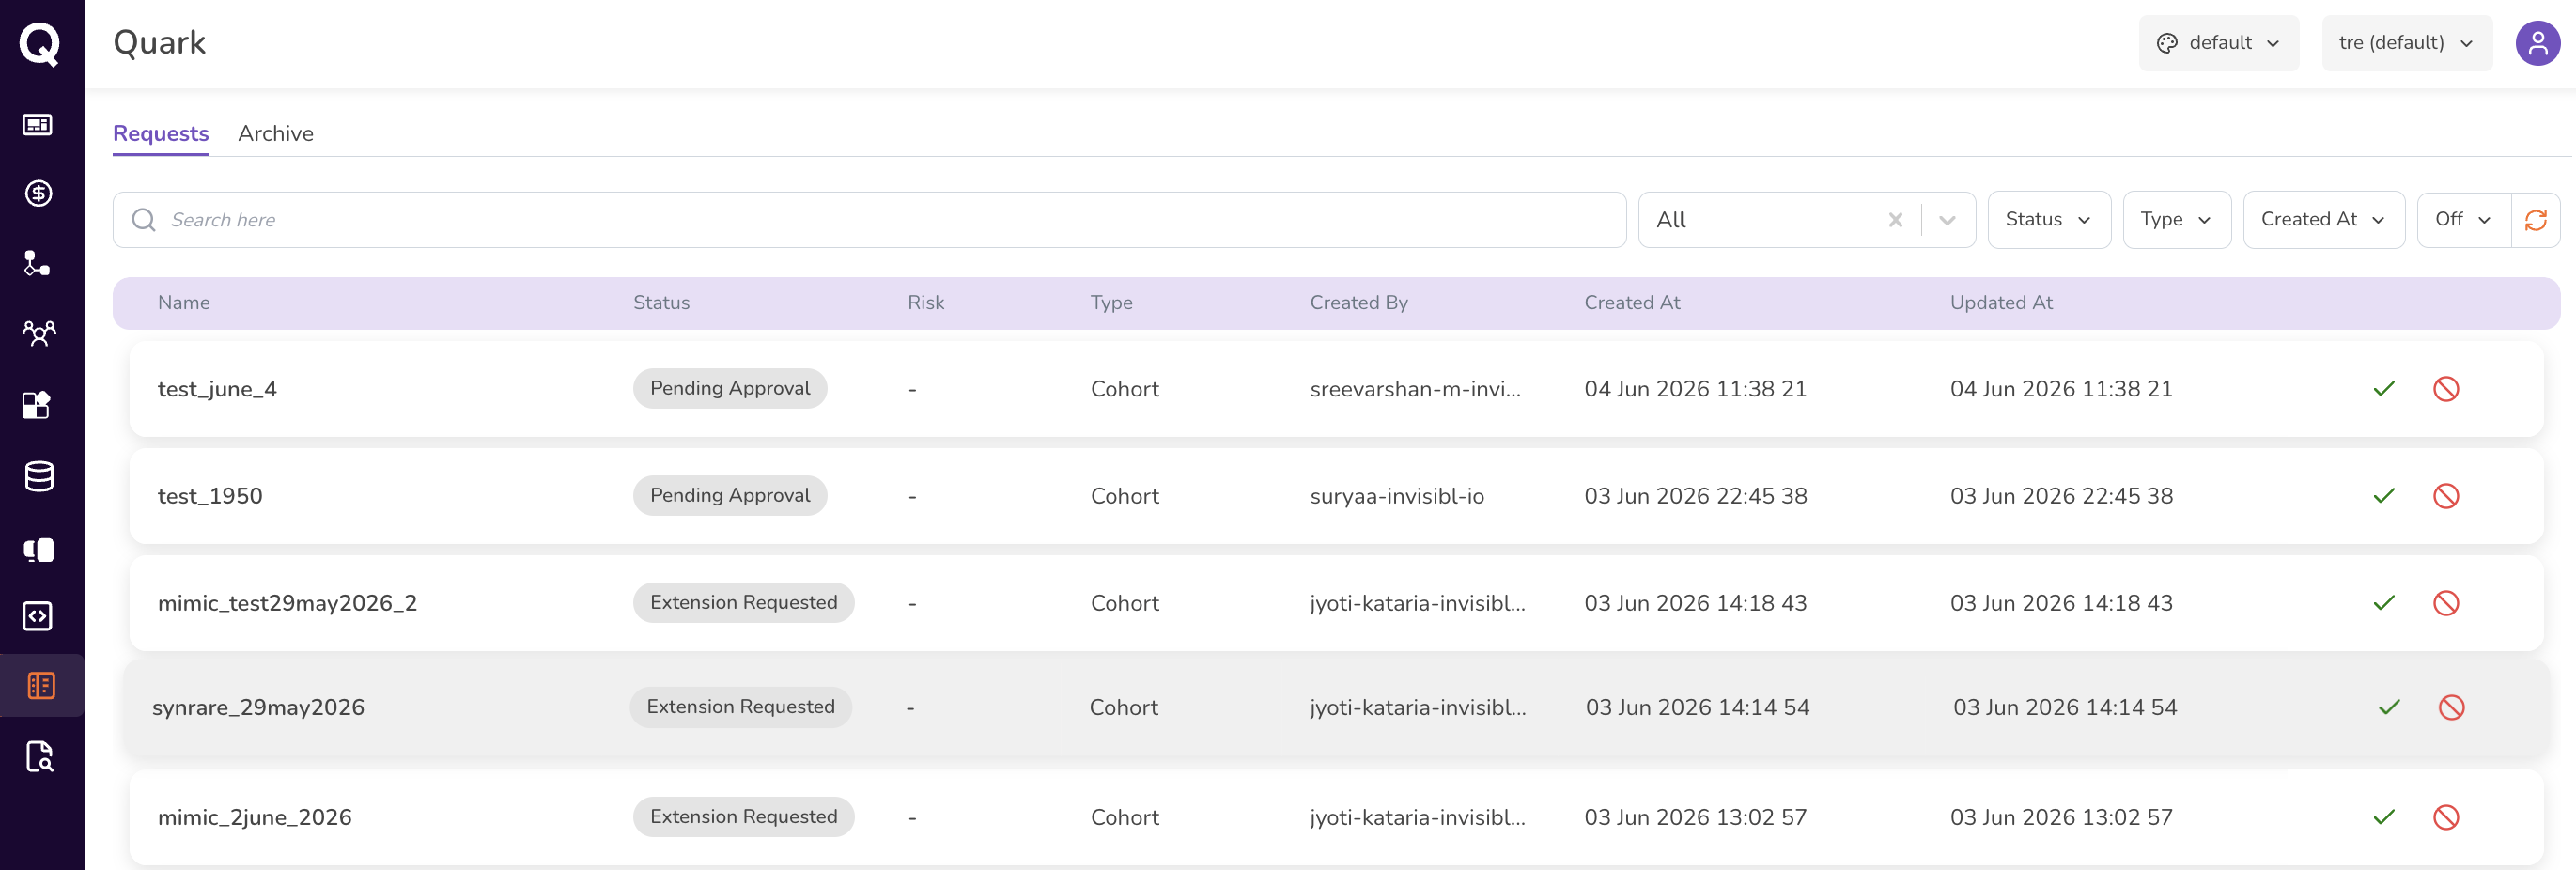Click the Risk column header

tap(926, 303)
